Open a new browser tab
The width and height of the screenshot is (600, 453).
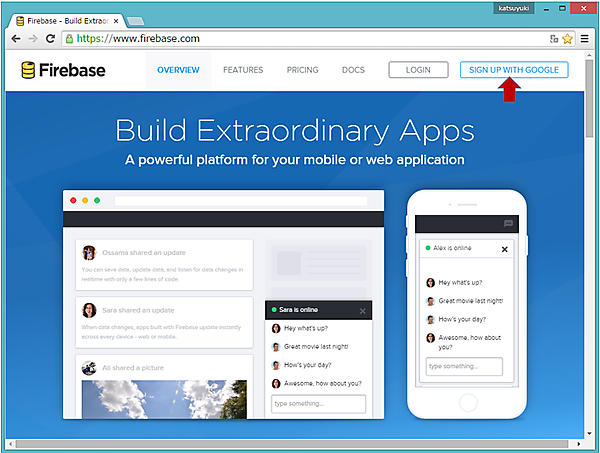click(135, 21)
